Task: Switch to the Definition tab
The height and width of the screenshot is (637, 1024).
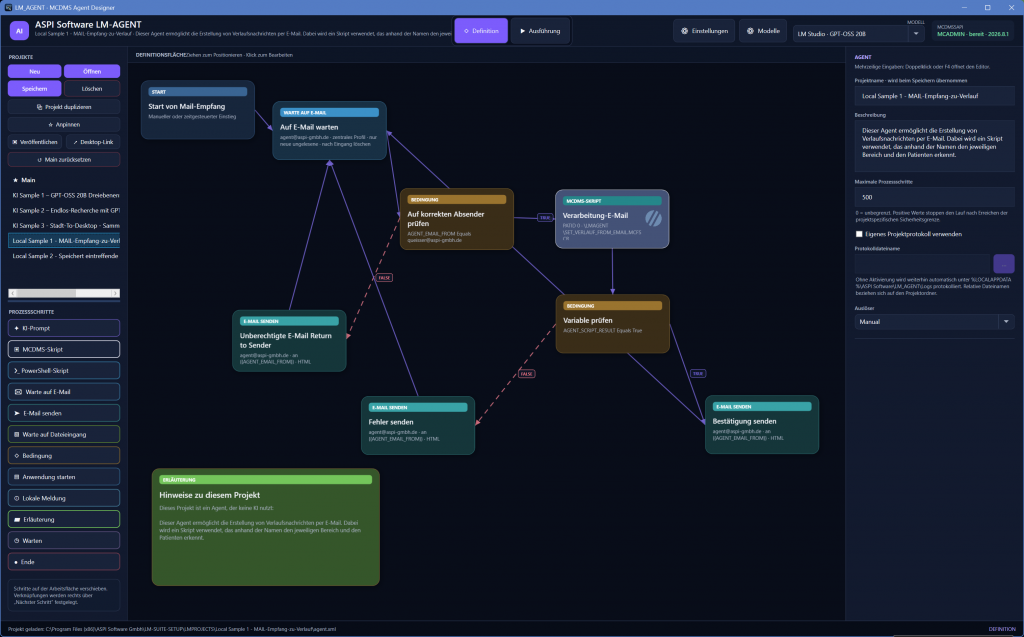Action: click(x=481, y=31)
